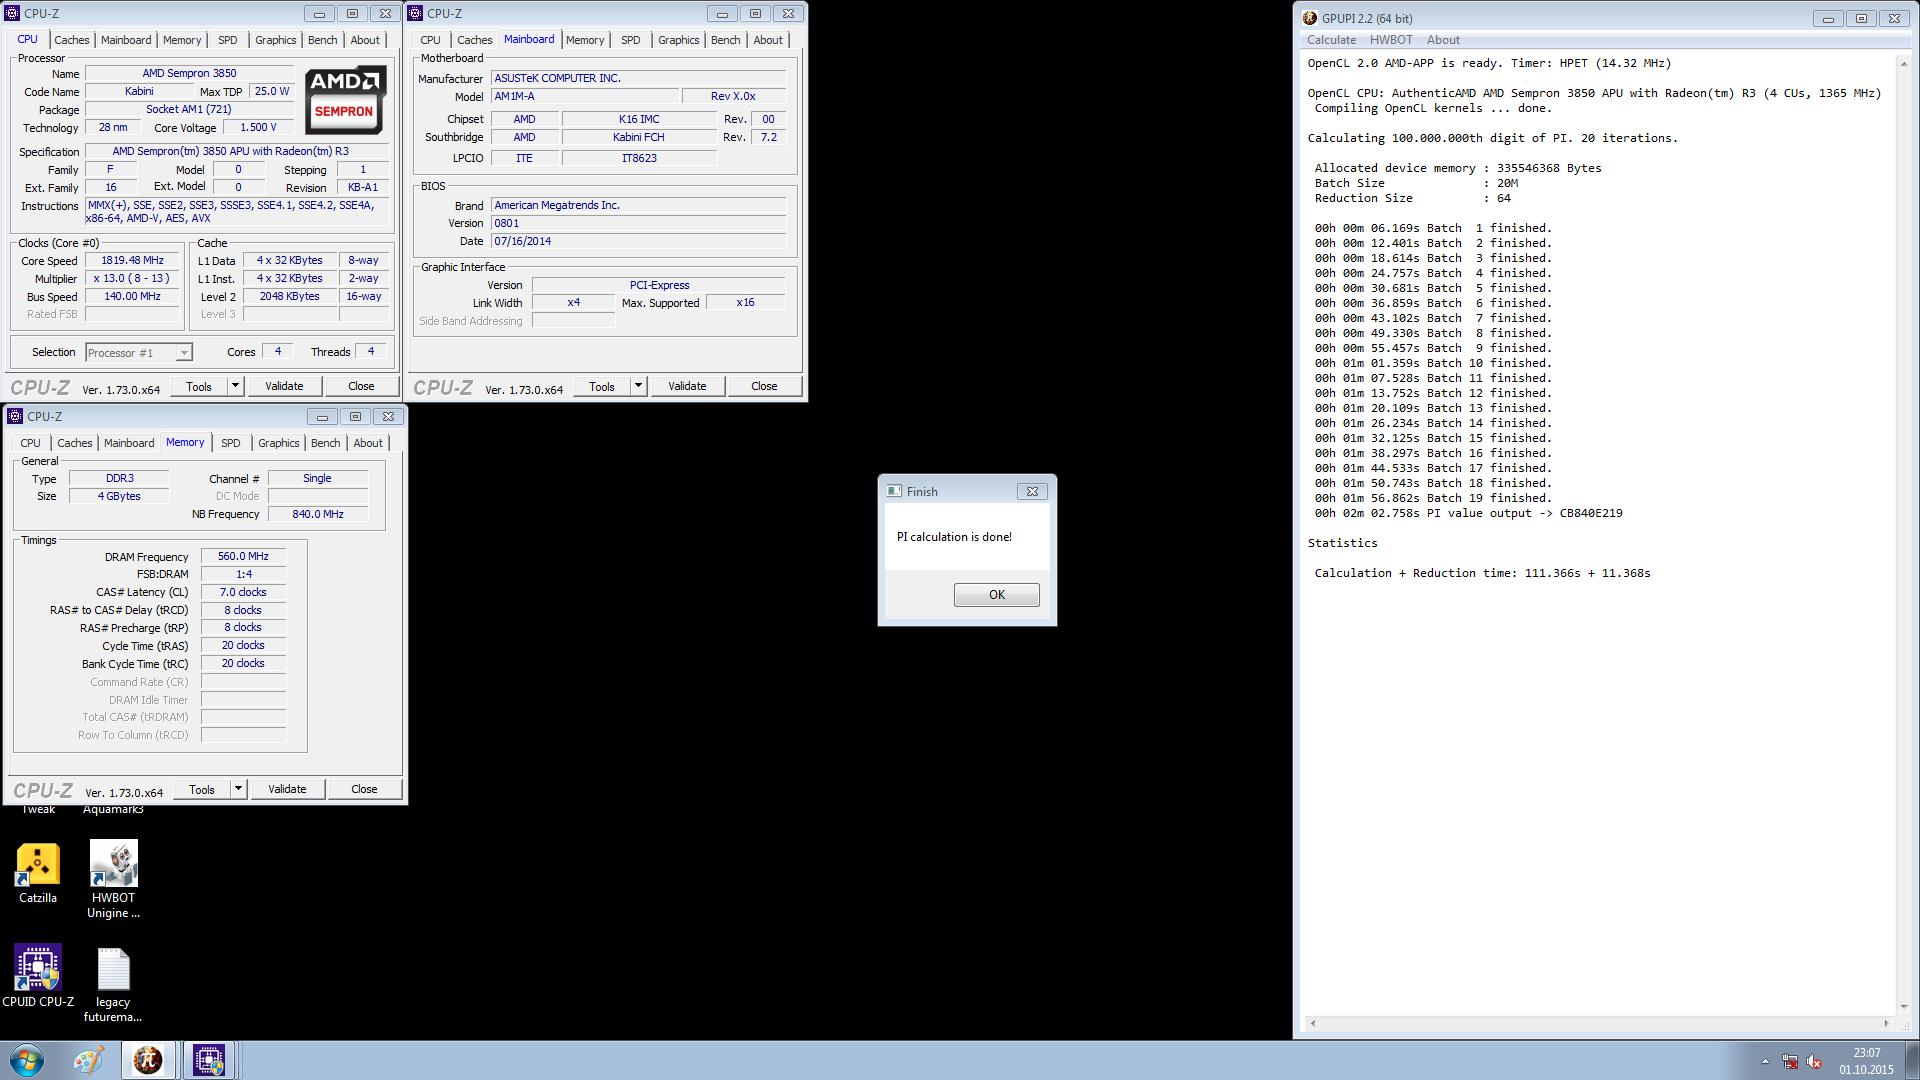Viewport: 1920px width, 1080px height.
Task: Click GPUPI vertical scrollbar up arrow
Action: [1902, 64]
